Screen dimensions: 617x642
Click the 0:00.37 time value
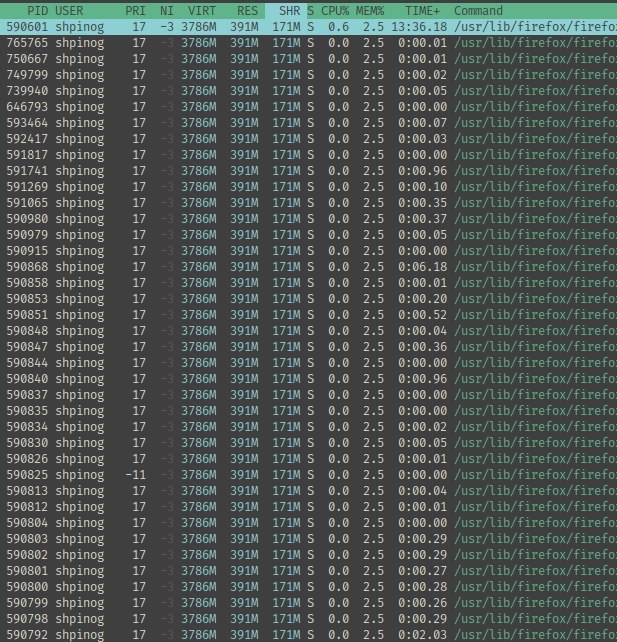click(x=422, y=219)
